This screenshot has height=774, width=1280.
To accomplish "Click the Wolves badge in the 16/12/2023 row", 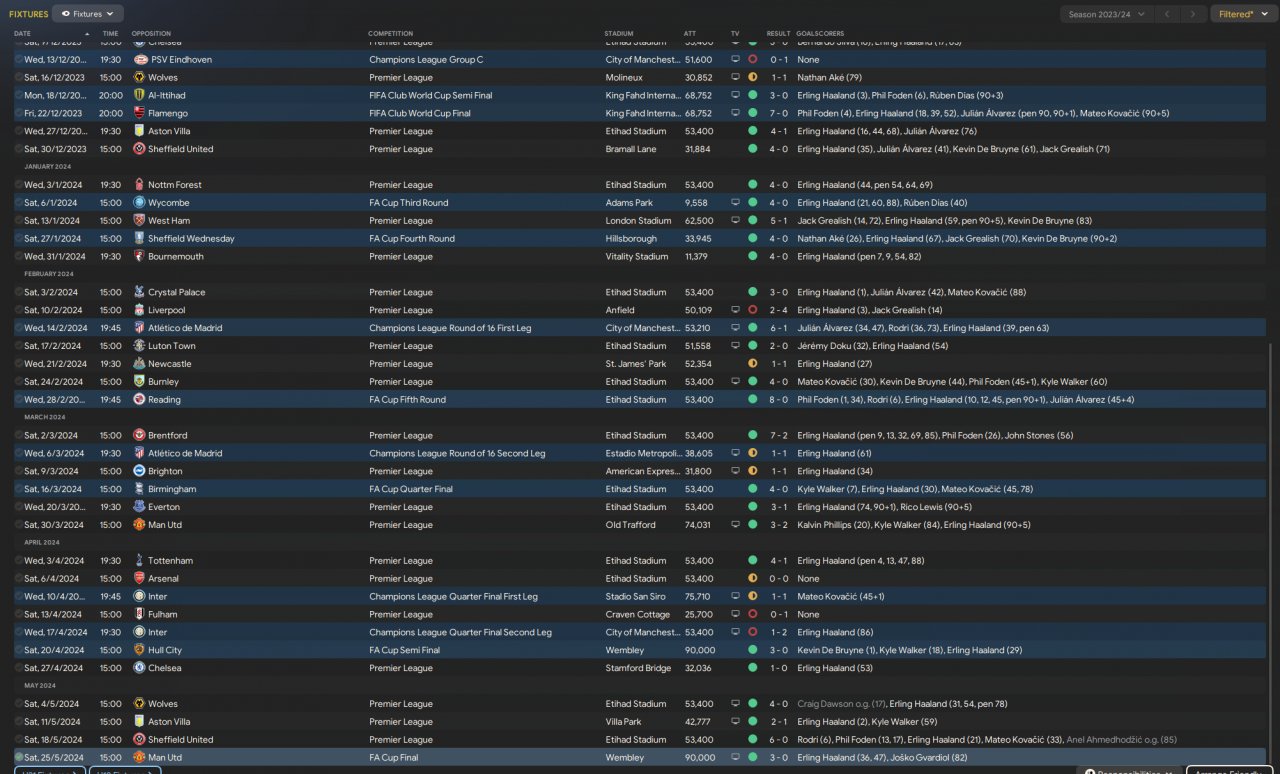I will (140, 78).
